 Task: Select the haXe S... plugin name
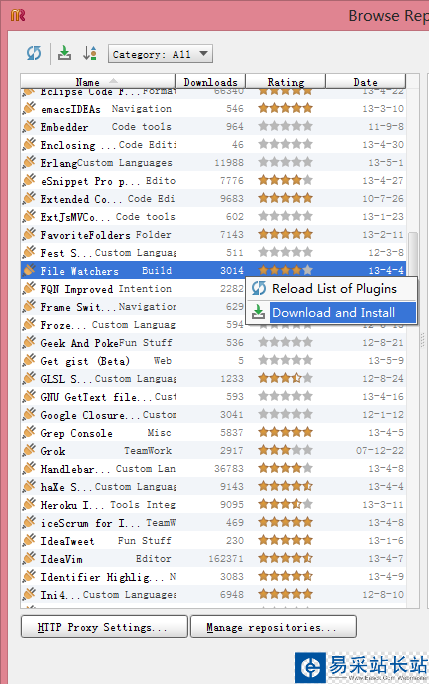point(66,487)
